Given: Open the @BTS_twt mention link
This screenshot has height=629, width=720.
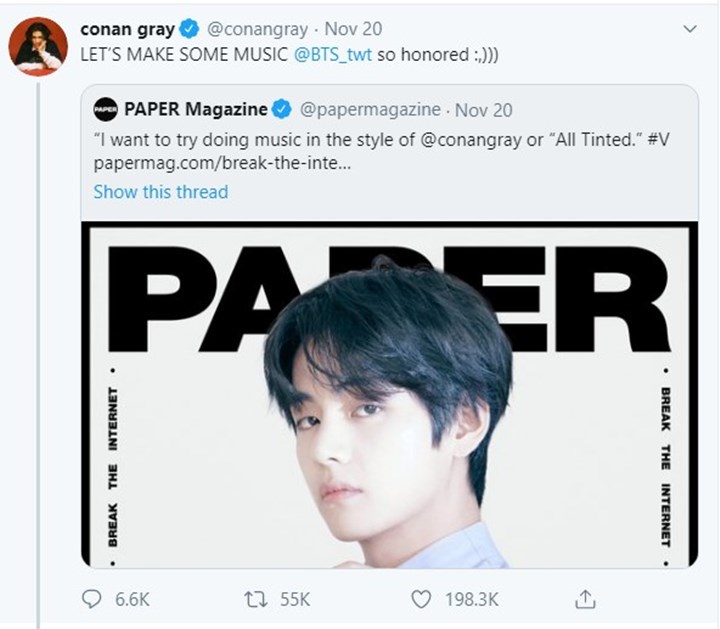Looking at the screenshot, I should (x=333, y=54).
